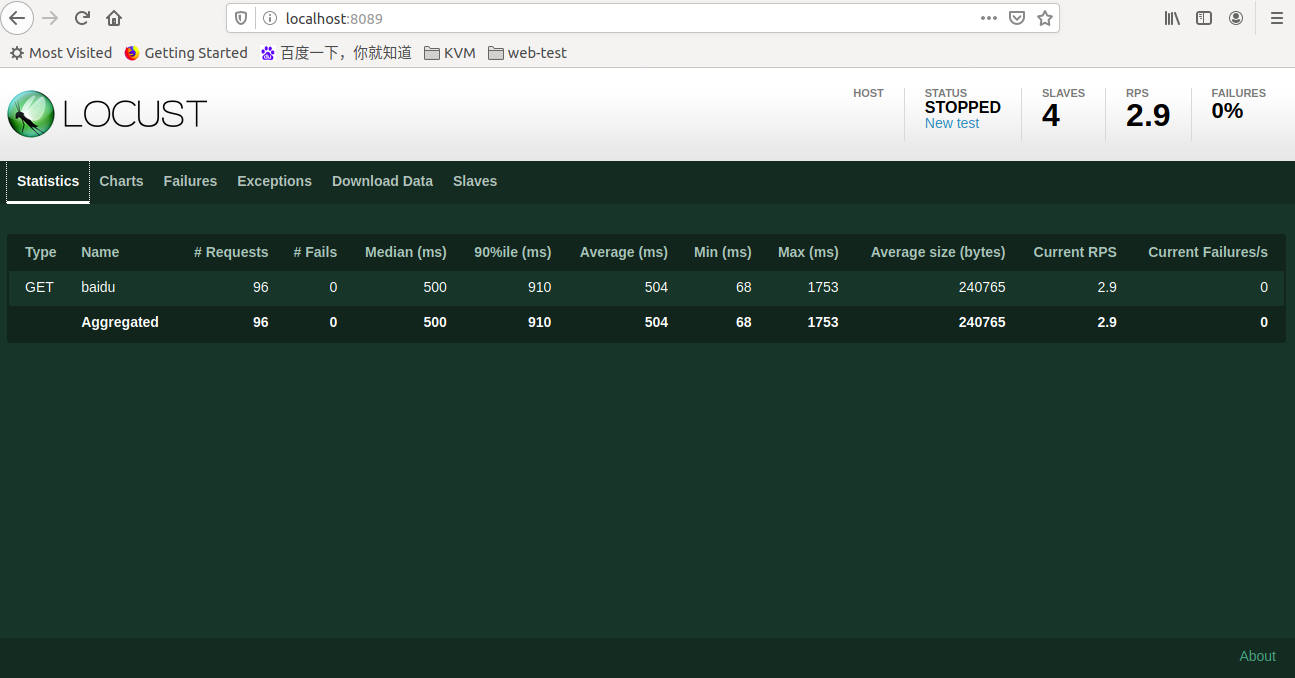Reload the page with refresh icon
1295x678 pixels.
pyautogui.click(x=82, y=18)
